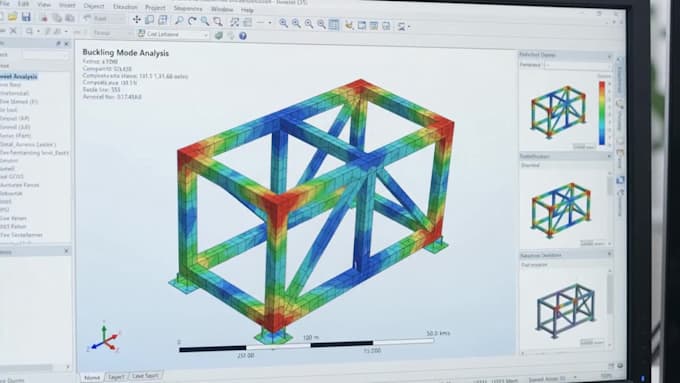The image size is (680, 383).
Task: Click the small button under middle right thumbnail
Action: pos(593,243)
